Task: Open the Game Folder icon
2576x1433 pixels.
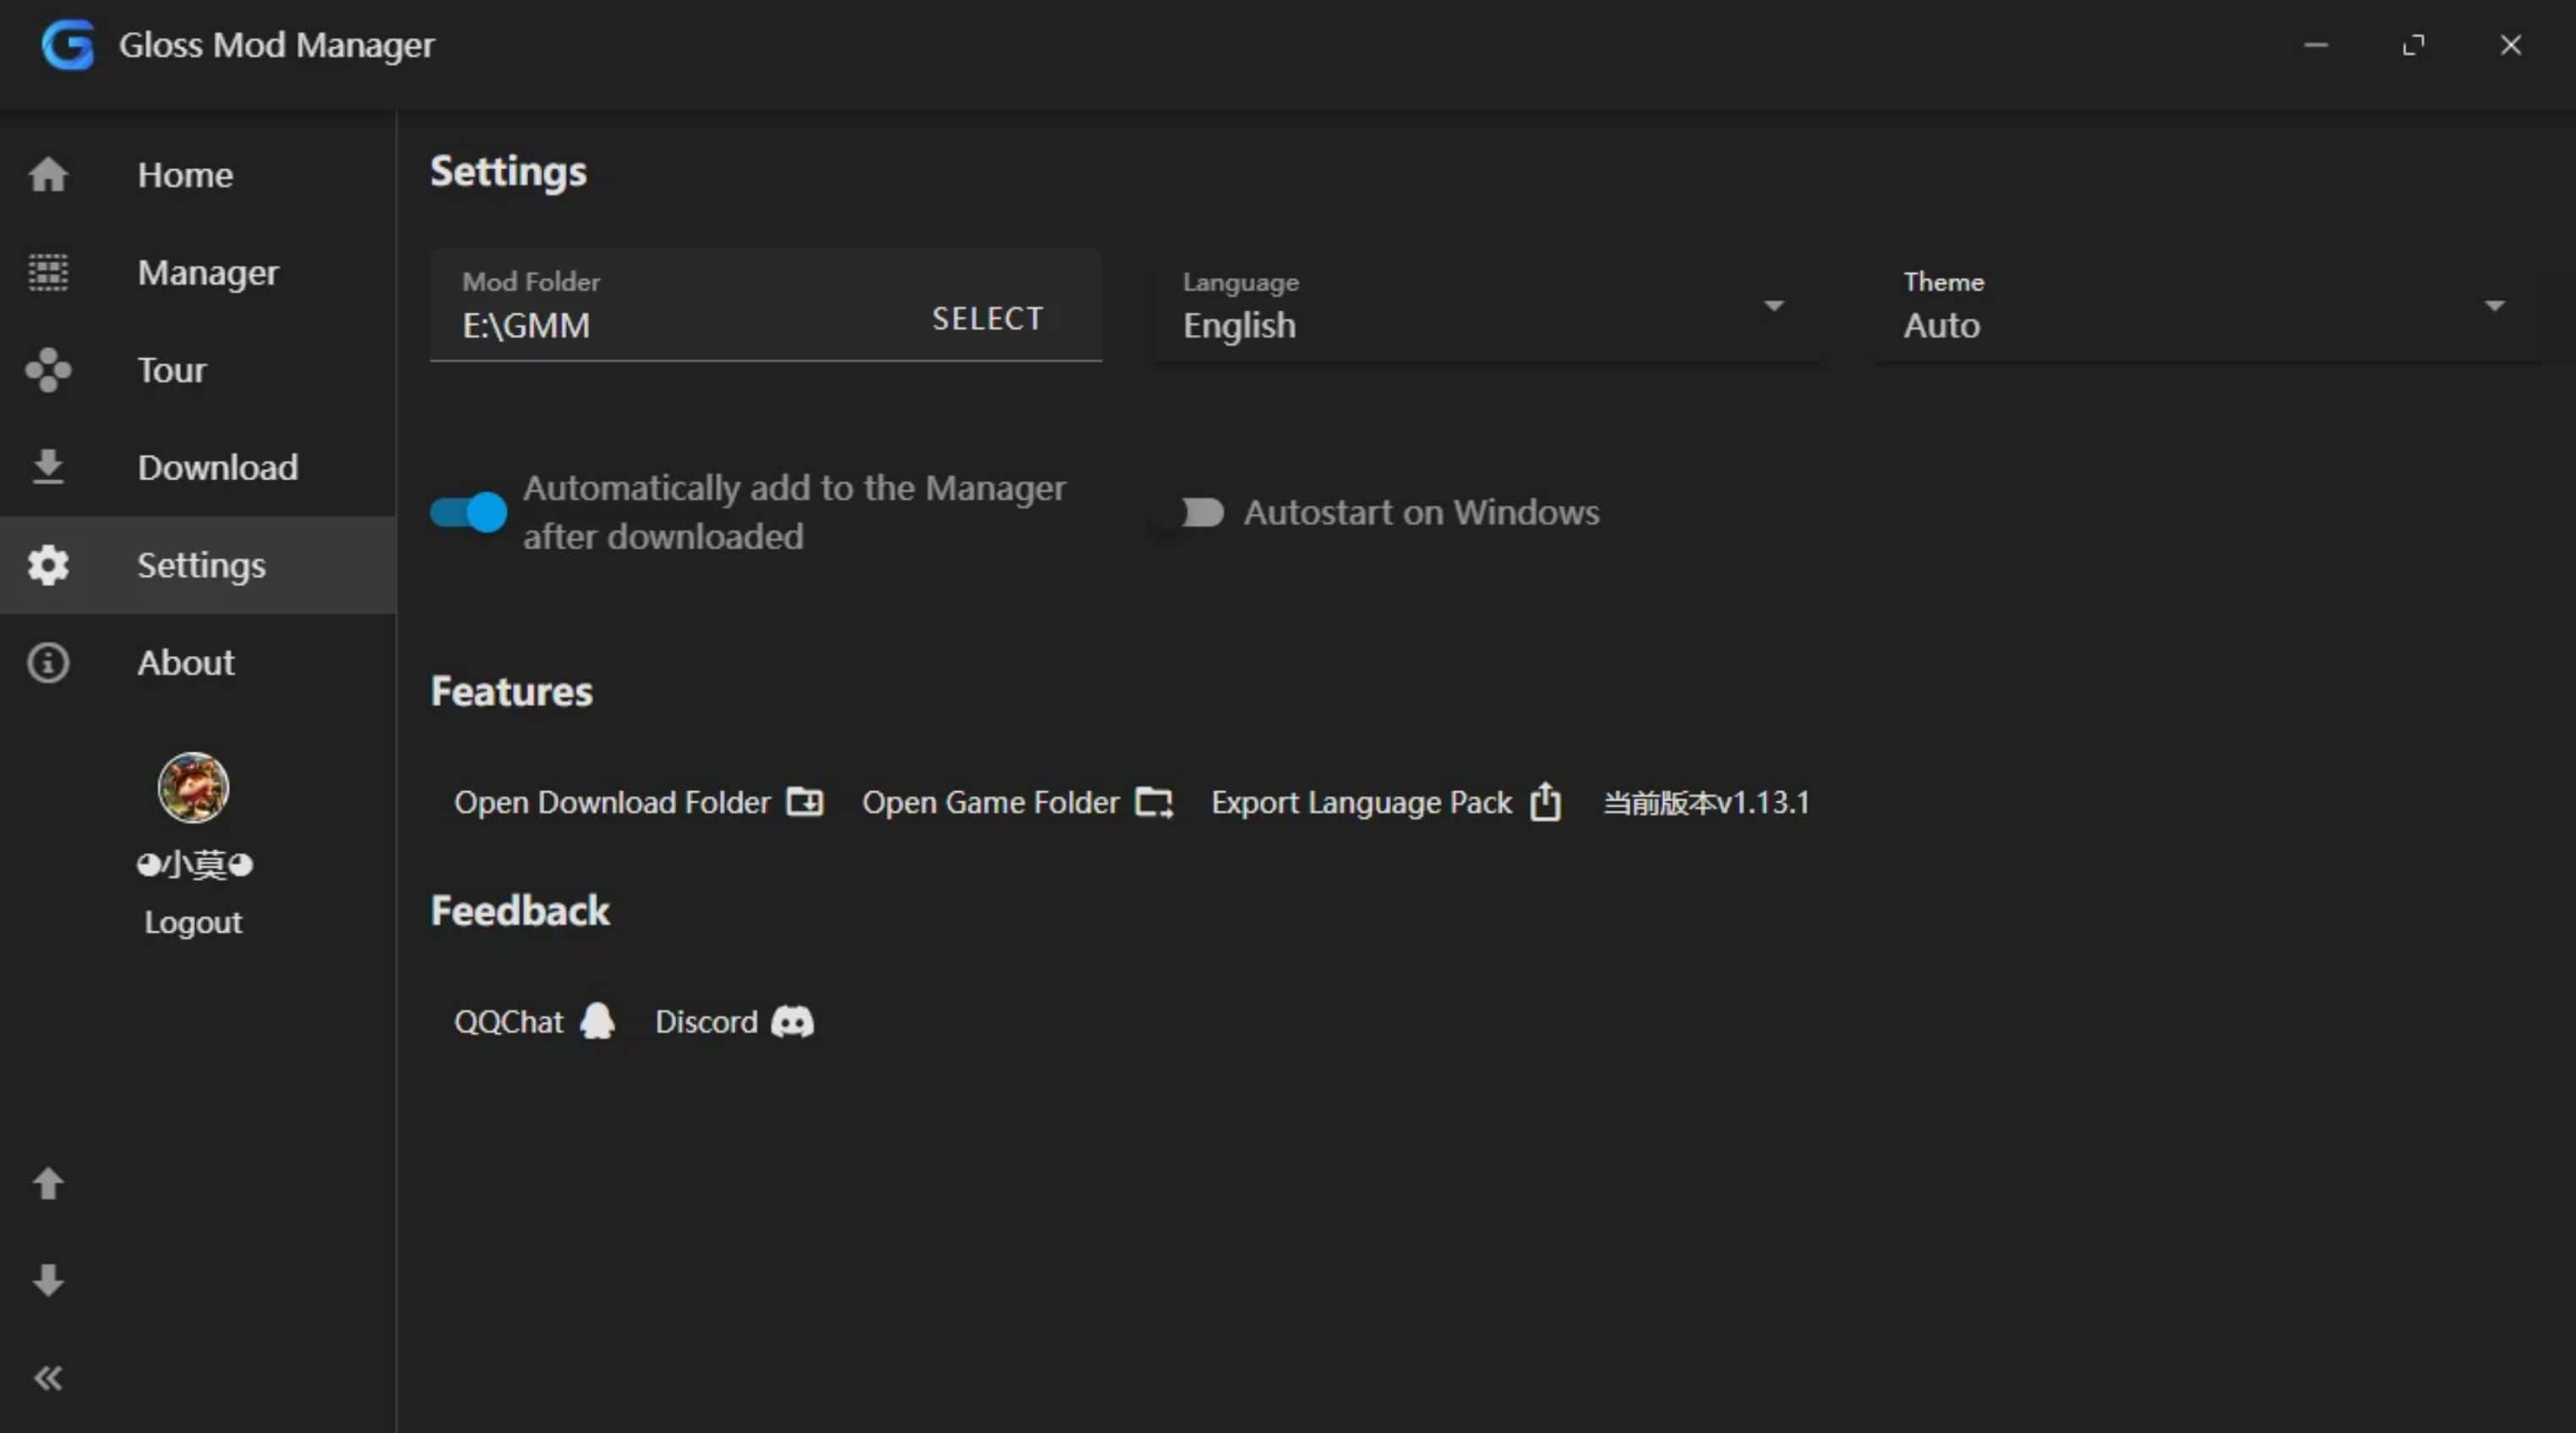Action: [x=1154, y=802]
